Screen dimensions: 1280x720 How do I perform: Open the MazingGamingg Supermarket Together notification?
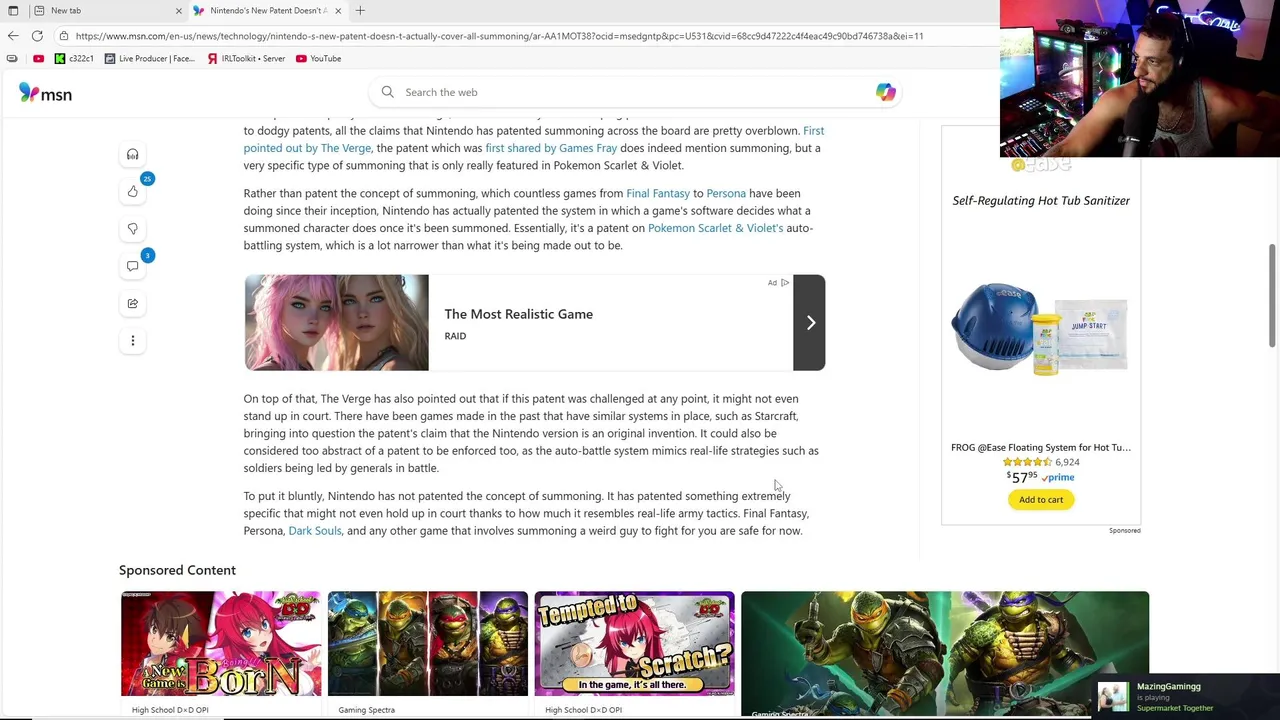pyautogui.click(x=1187, y=697)
